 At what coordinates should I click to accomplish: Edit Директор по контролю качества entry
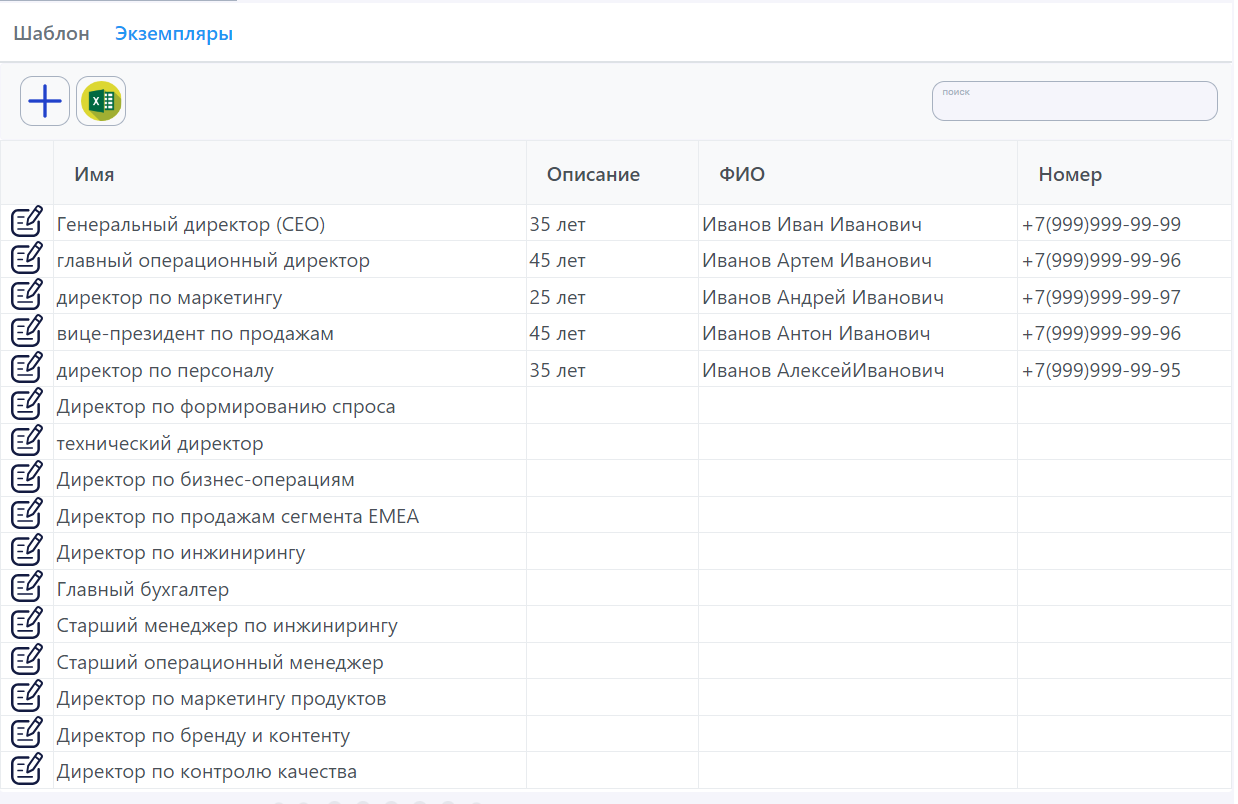pyautogui.click(x=27, y=769)
